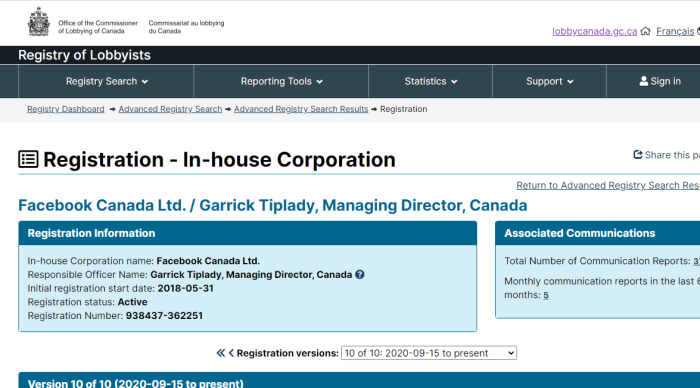
Task: Open the Registration versions dropdown
Action: 429,353
